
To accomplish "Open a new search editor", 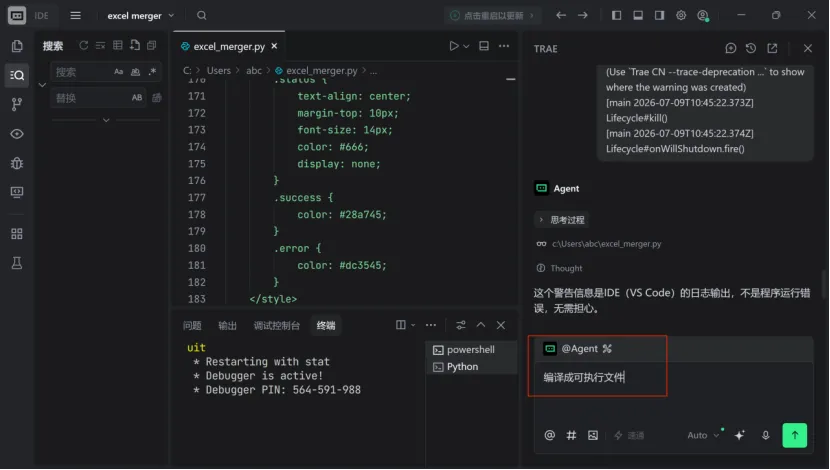I will [x=135, y=46].
